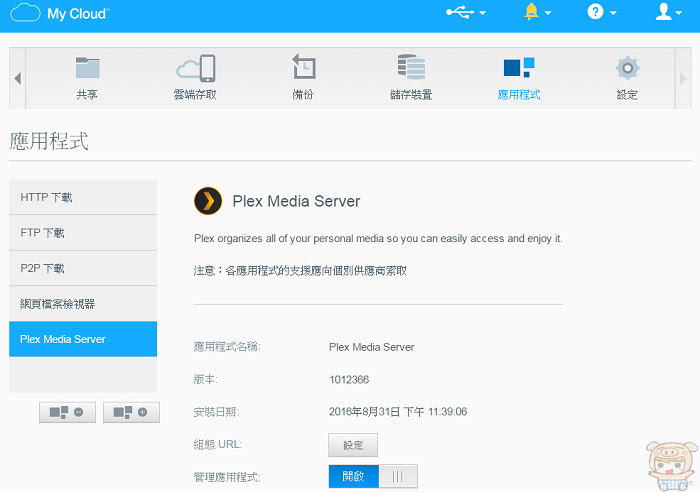Click the add app button

click(131, 412)
